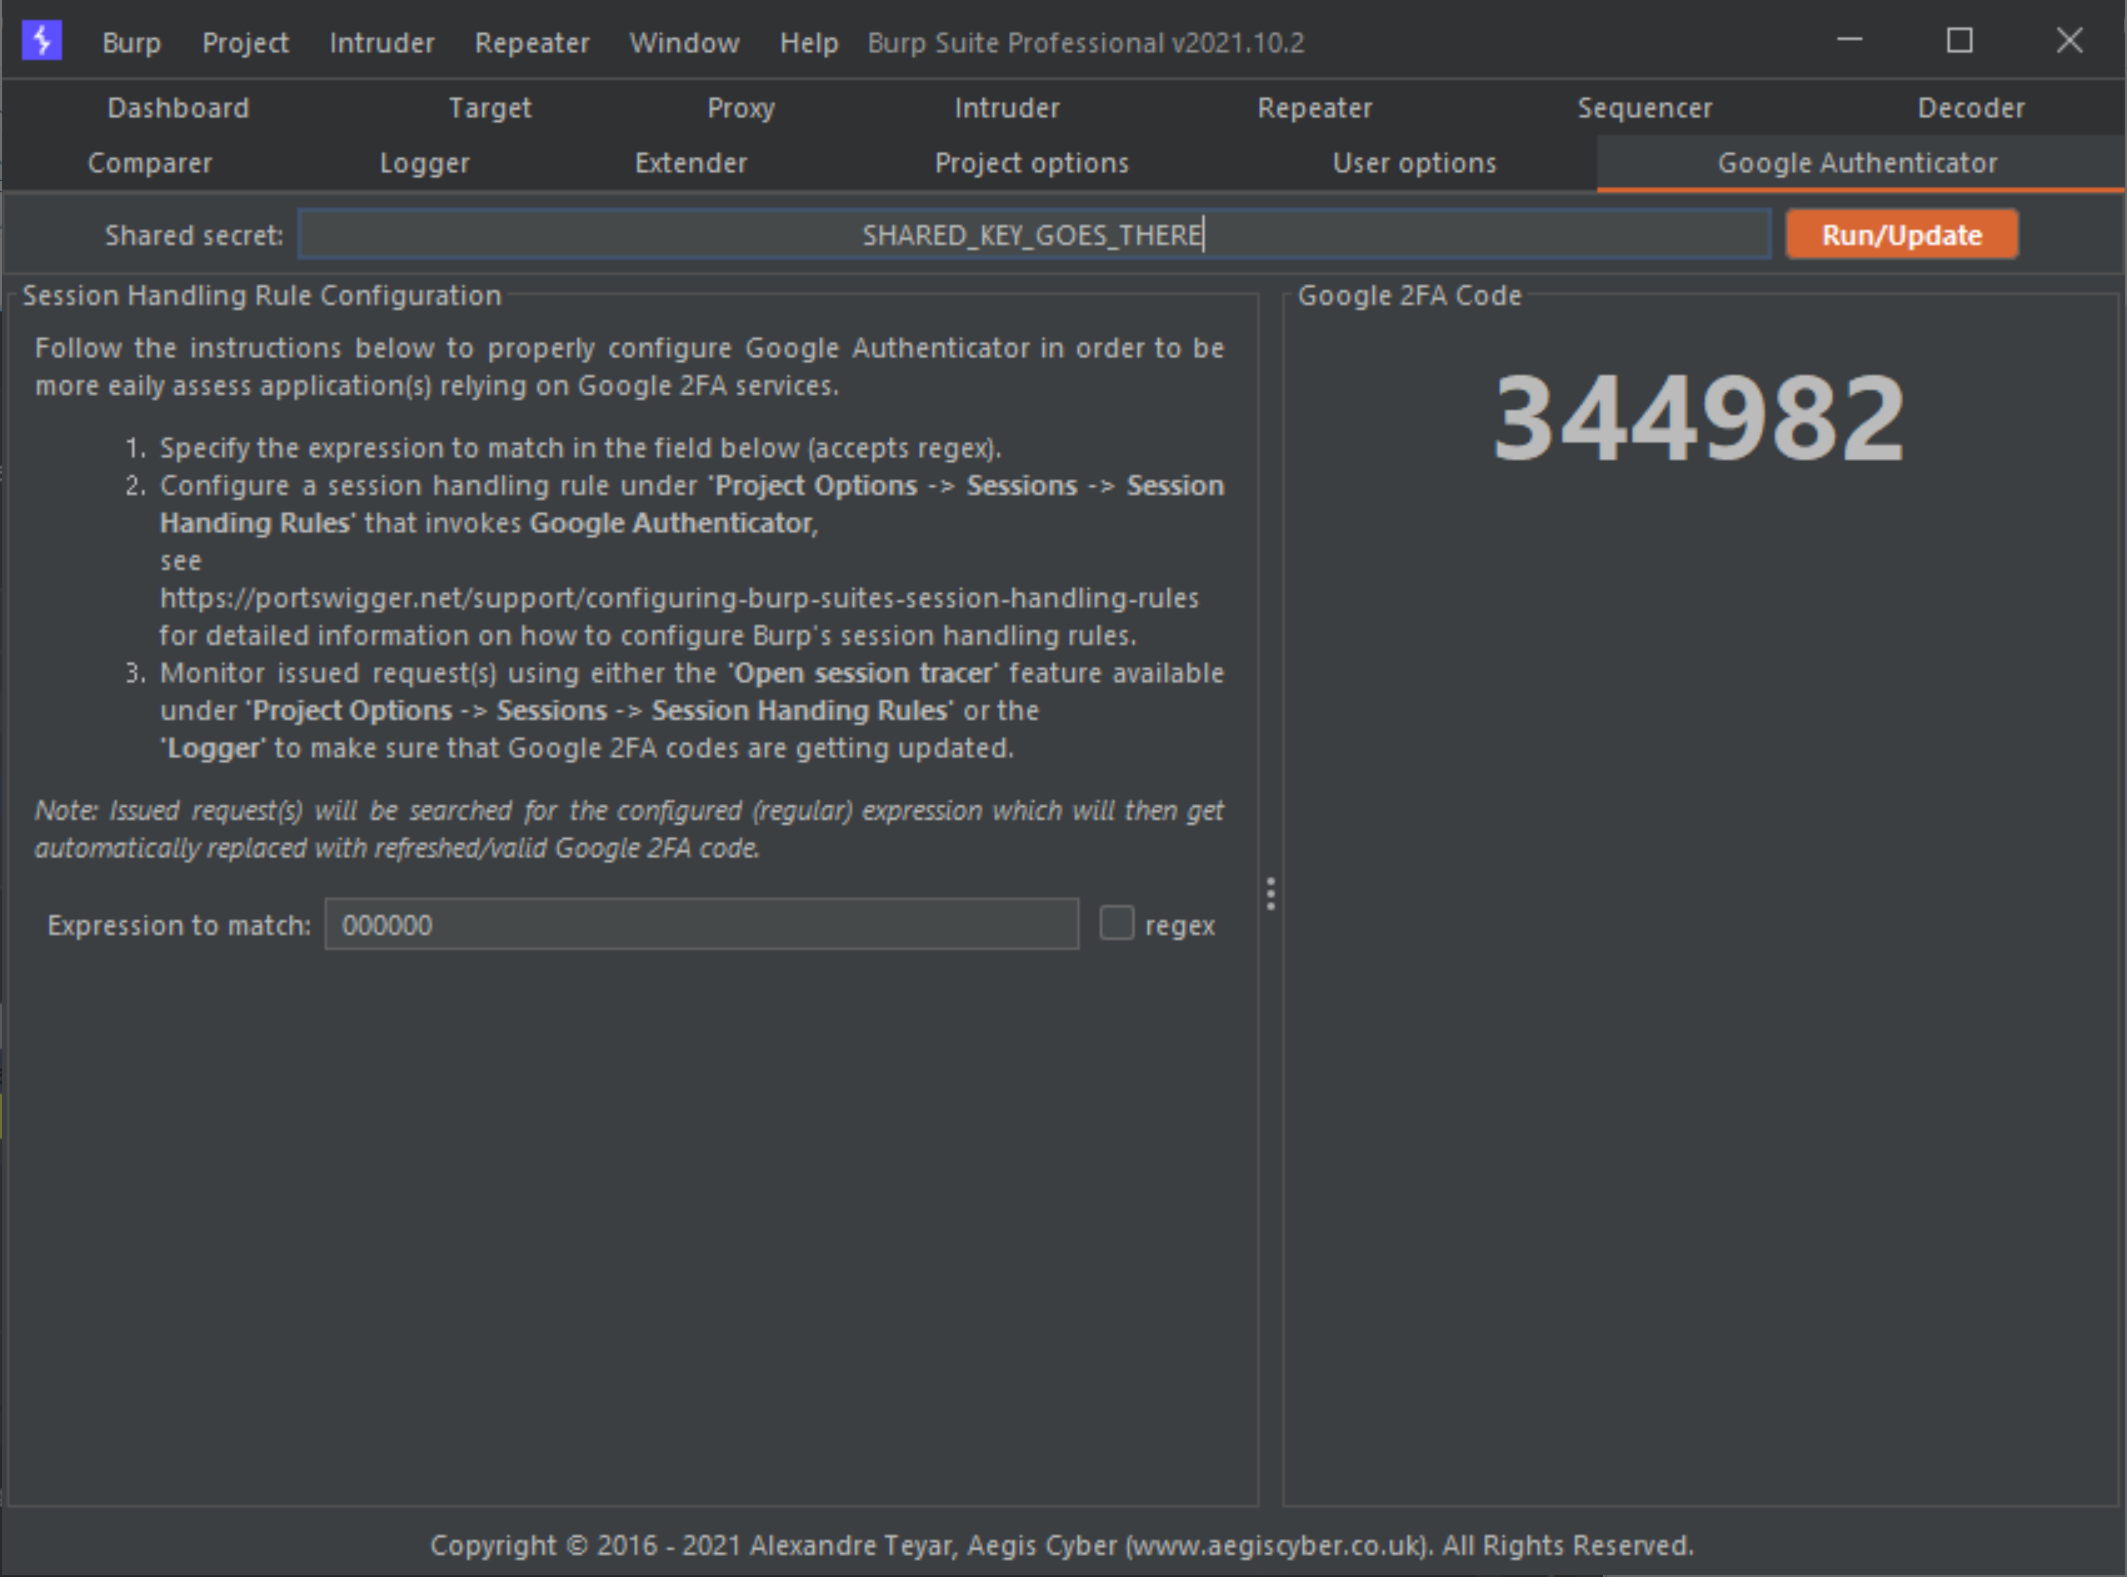Open the Burp menu
The height and width of the screenshot is (1577, 2127).
[131, 43]
